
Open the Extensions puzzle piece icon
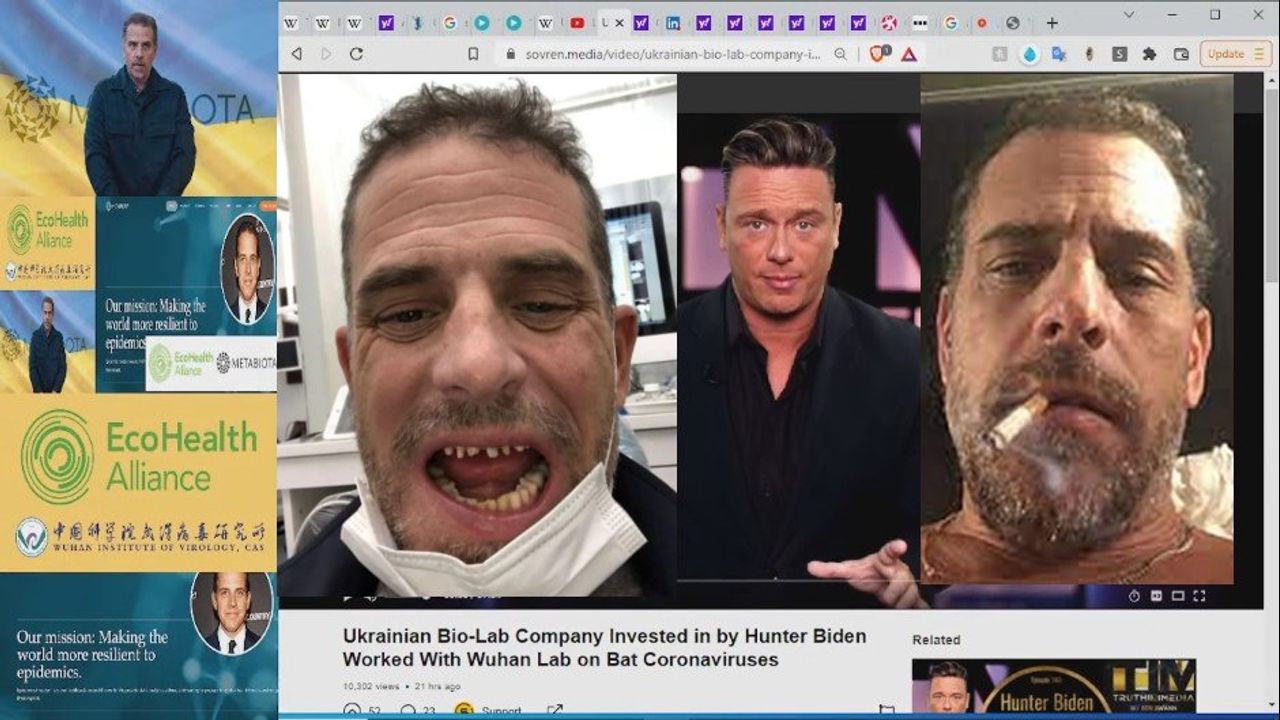pyautogui.click(x=1149, y=54)
